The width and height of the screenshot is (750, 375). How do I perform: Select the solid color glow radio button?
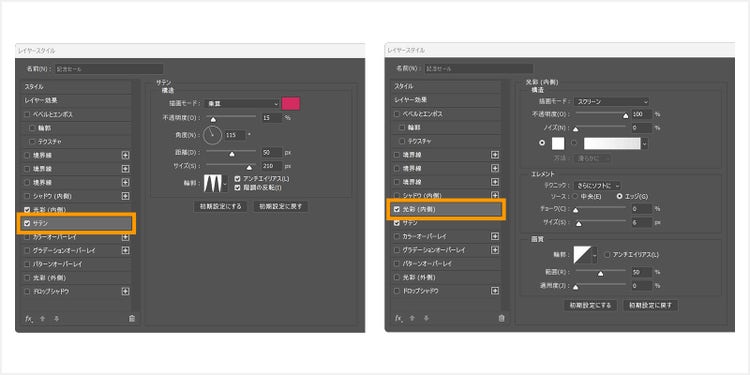(542, 143)
